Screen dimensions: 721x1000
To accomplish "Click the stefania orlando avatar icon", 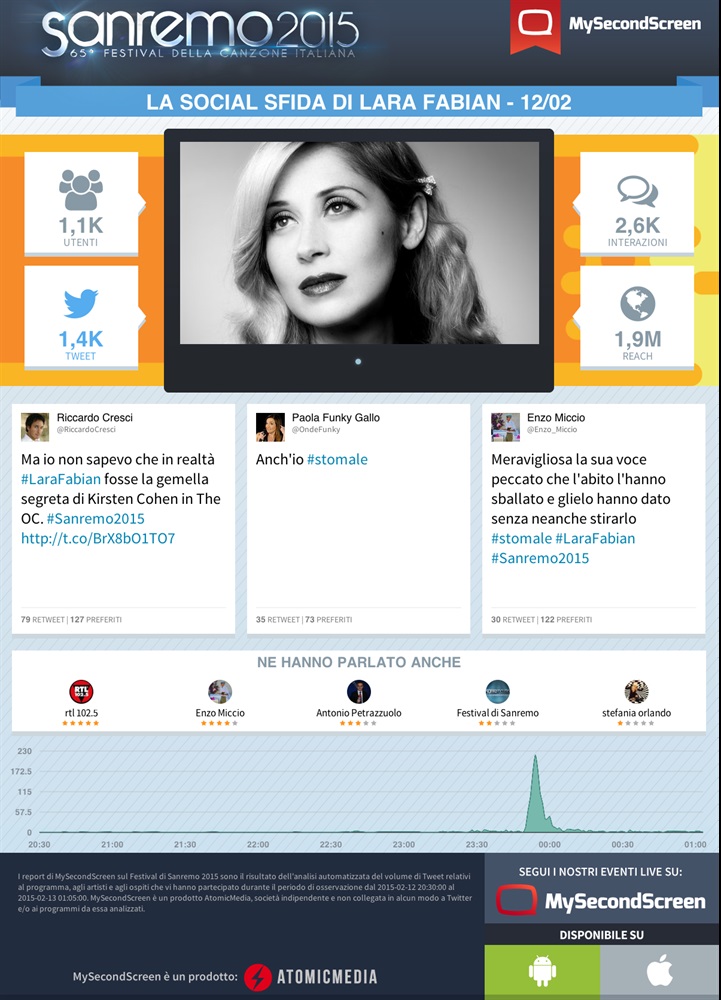I will point(636,691).
